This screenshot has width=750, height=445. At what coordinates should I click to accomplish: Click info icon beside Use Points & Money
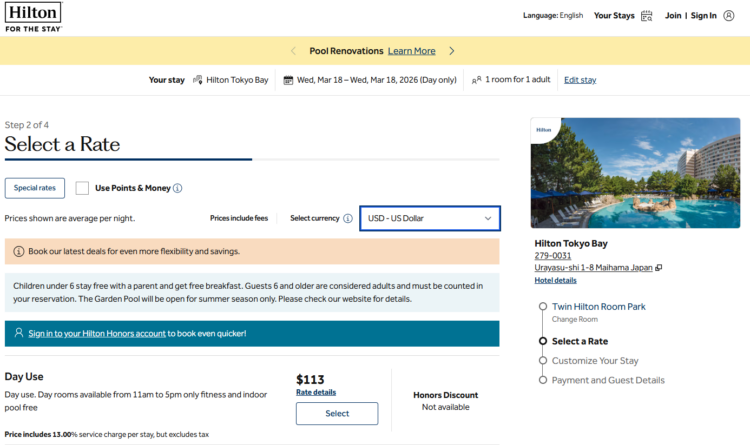point(178,188)
